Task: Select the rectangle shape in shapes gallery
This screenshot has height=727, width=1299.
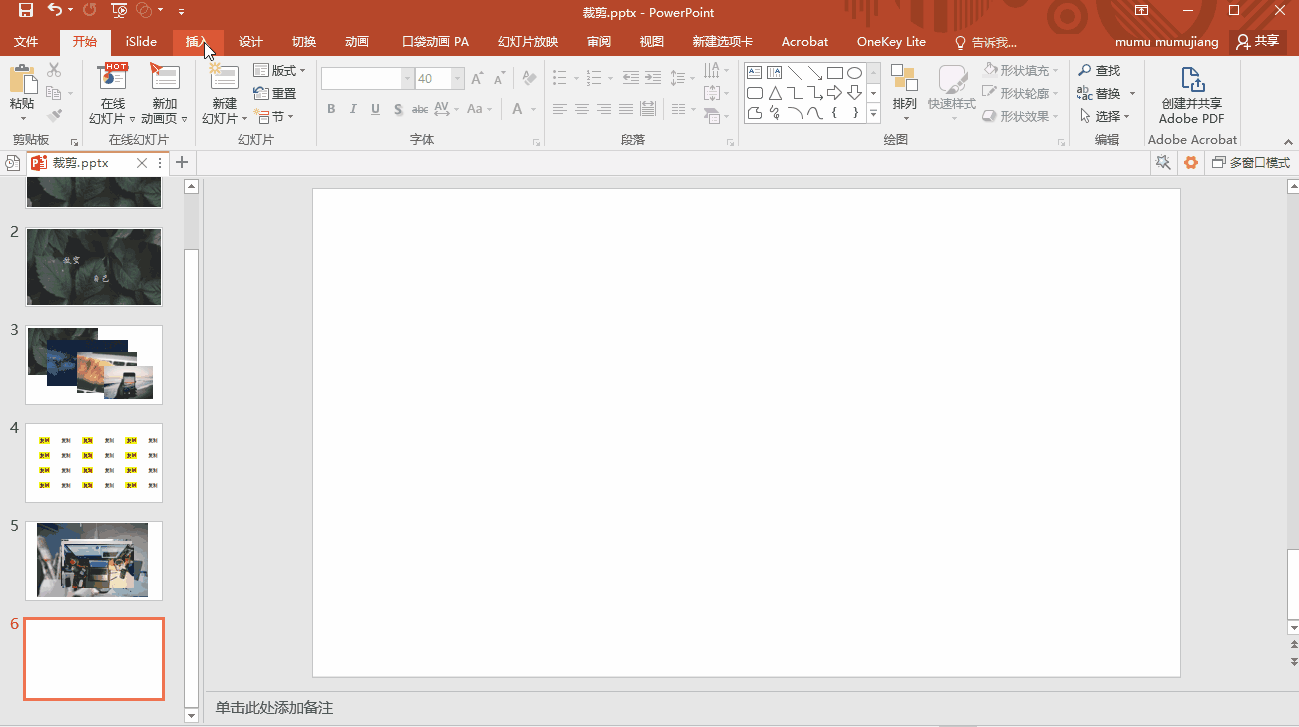Action: point(835,73)
